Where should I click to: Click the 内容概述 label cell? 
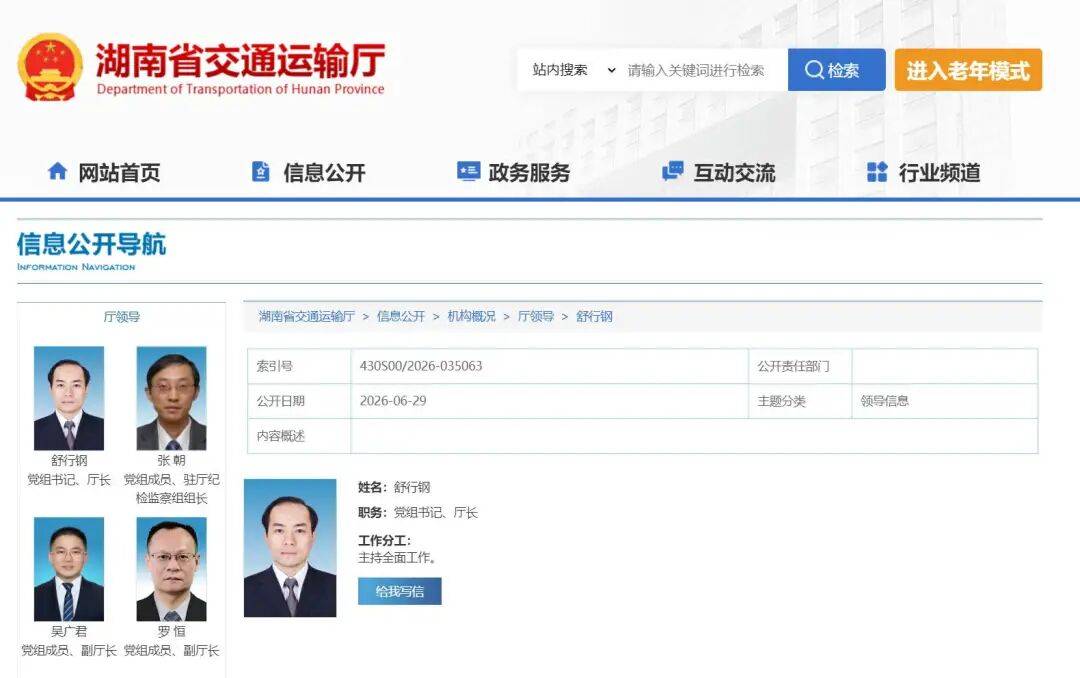point(299,436)
